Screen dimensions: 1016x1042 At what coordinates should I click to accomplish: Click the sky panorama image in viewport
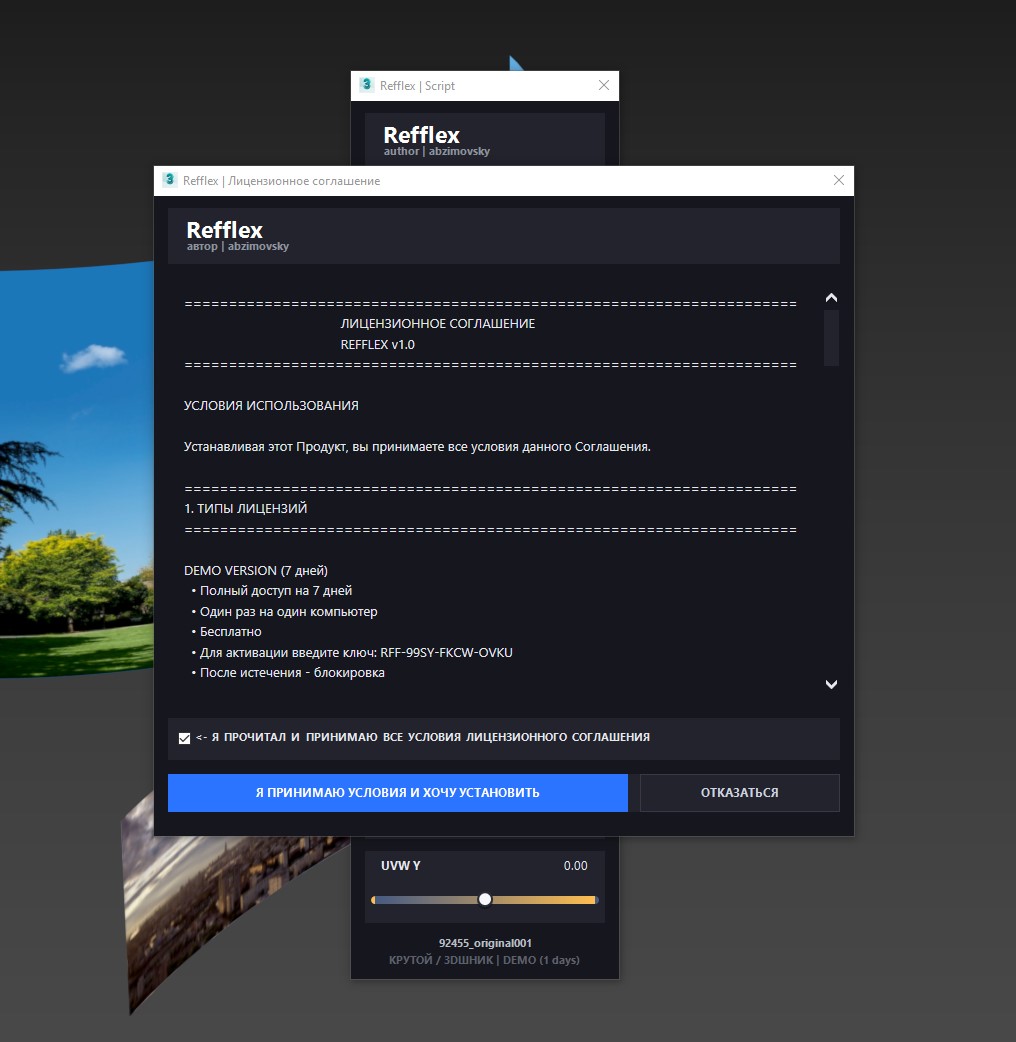76,470
